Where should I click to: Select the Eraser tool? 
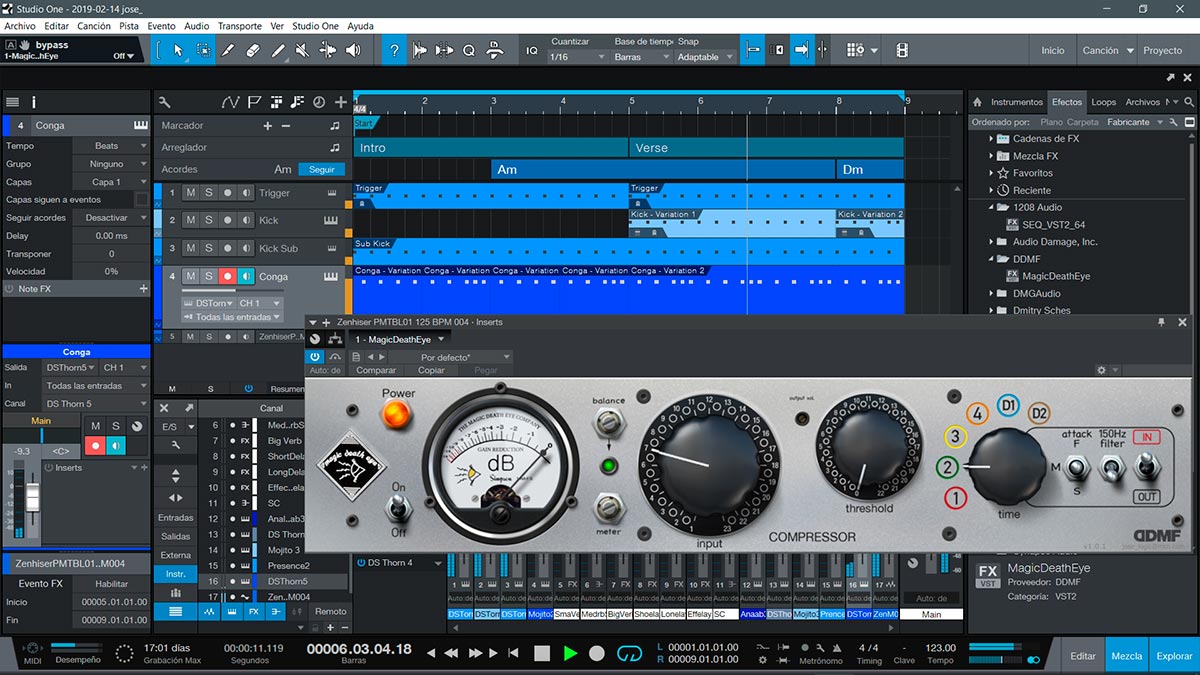tap(253, 50)
